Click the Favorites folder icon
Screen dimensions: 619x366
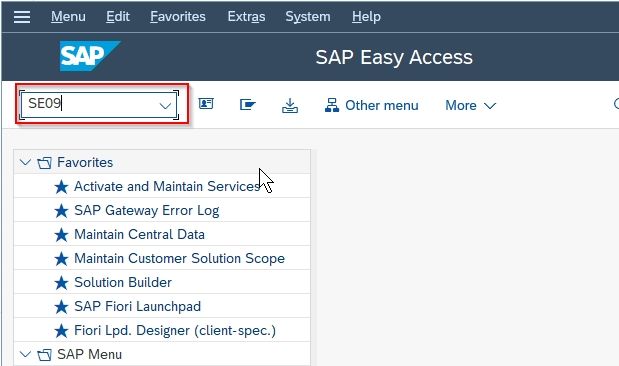44,163
